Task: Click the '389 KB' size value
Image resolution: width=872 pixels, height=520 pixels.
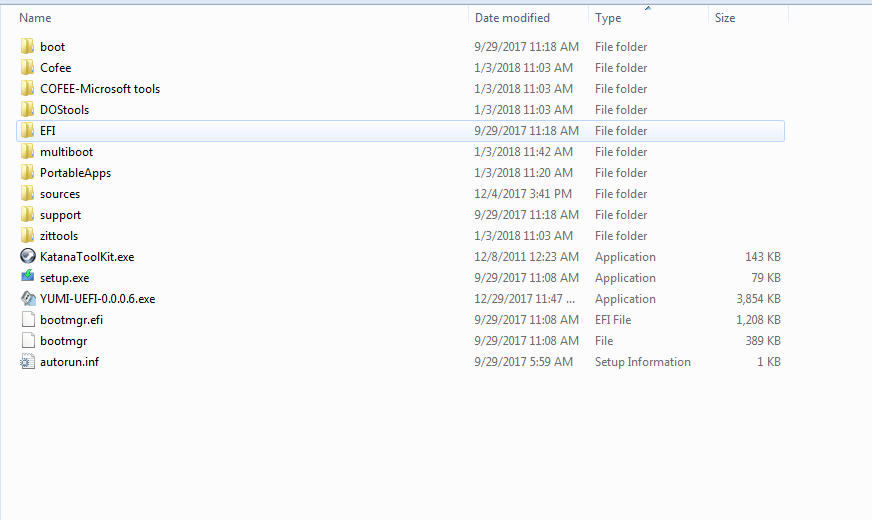Action: [x=763, y=341]
